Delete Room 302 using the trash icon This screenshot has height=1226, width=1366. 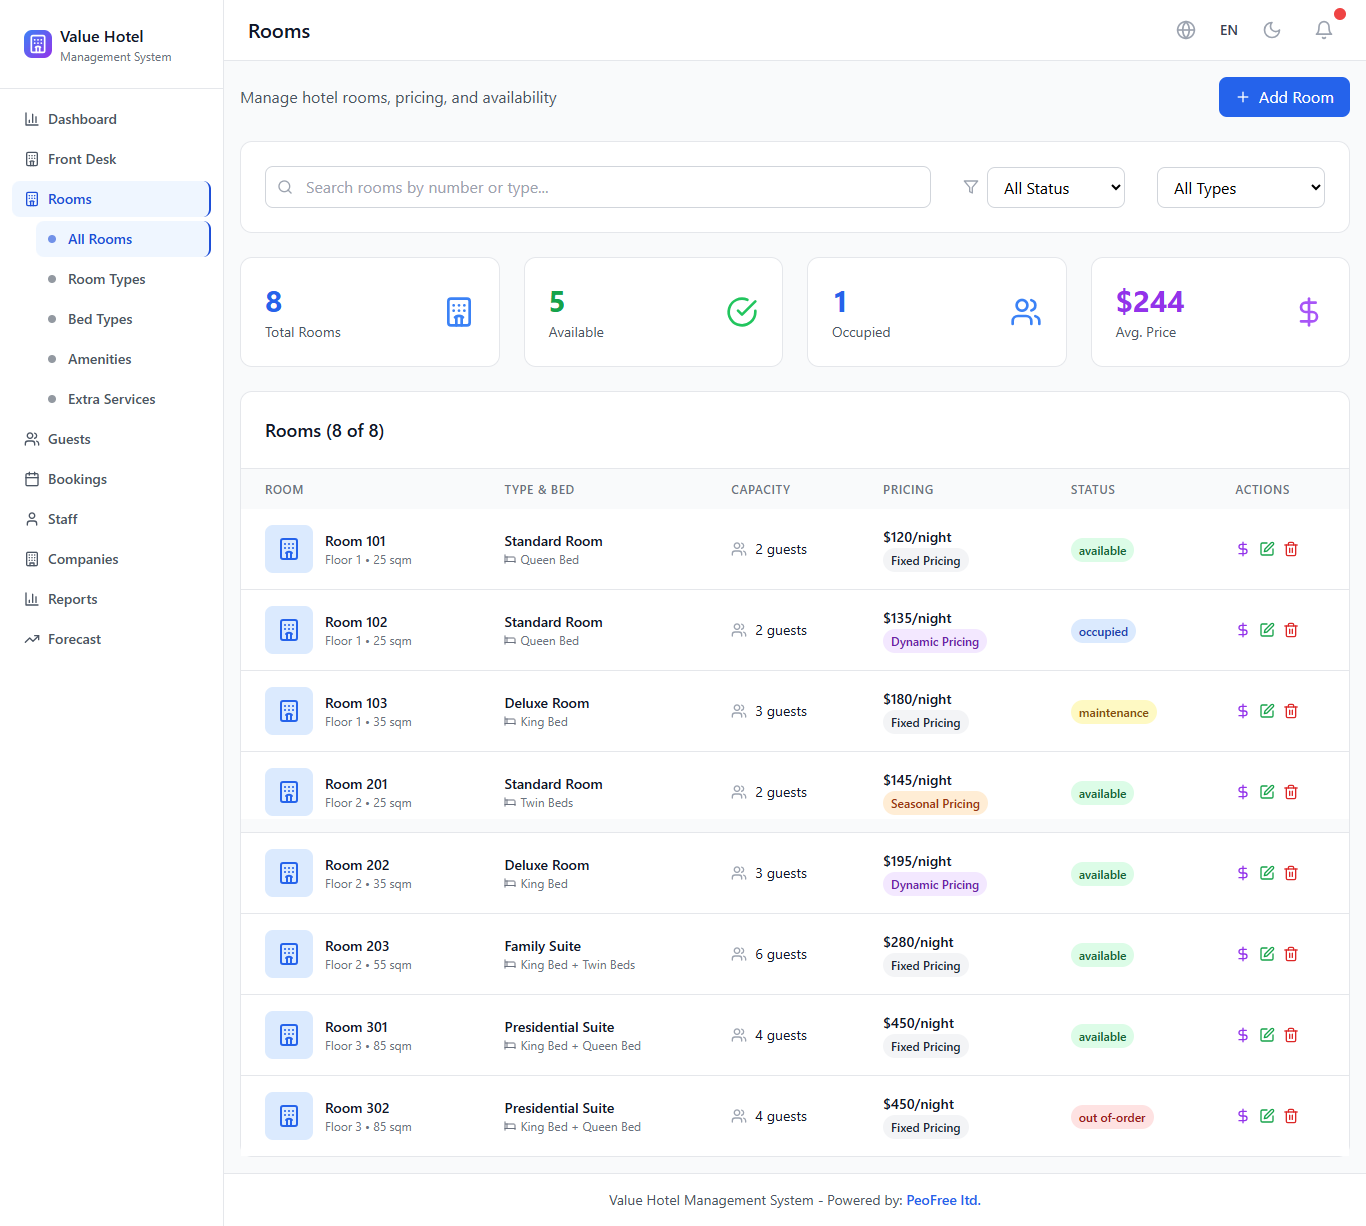(1291, 1116)
